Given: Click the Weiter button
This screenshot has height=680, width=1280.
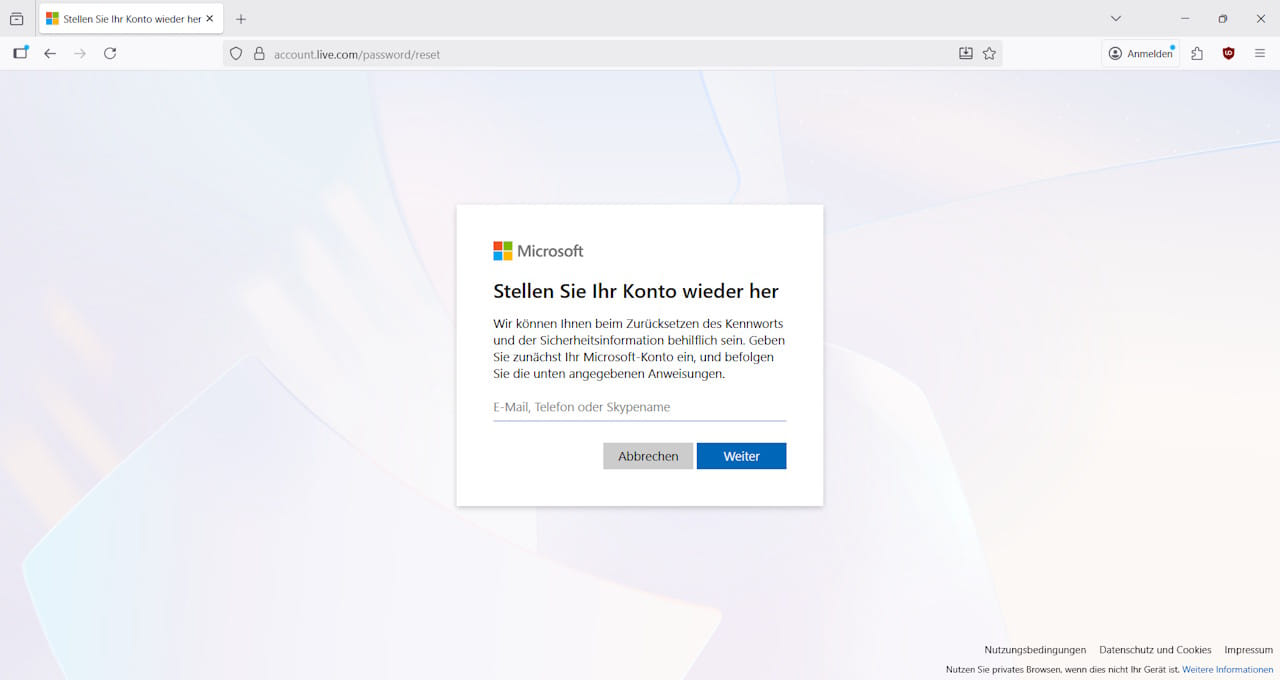Looking at the screenshot, I should [x=742, y=456].
